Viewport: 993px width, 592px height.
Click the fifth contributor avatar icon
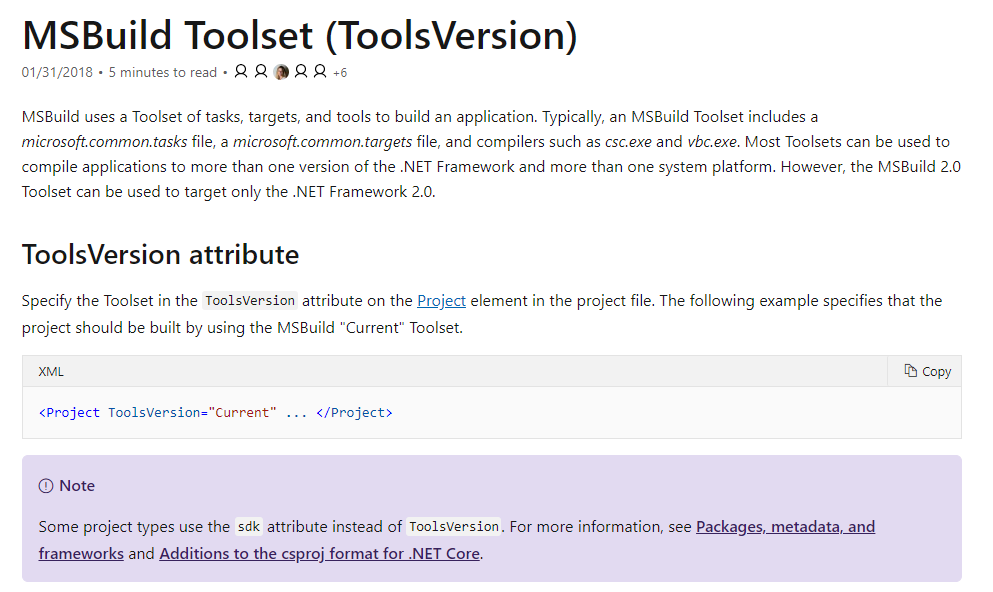(x=320, y=72)
